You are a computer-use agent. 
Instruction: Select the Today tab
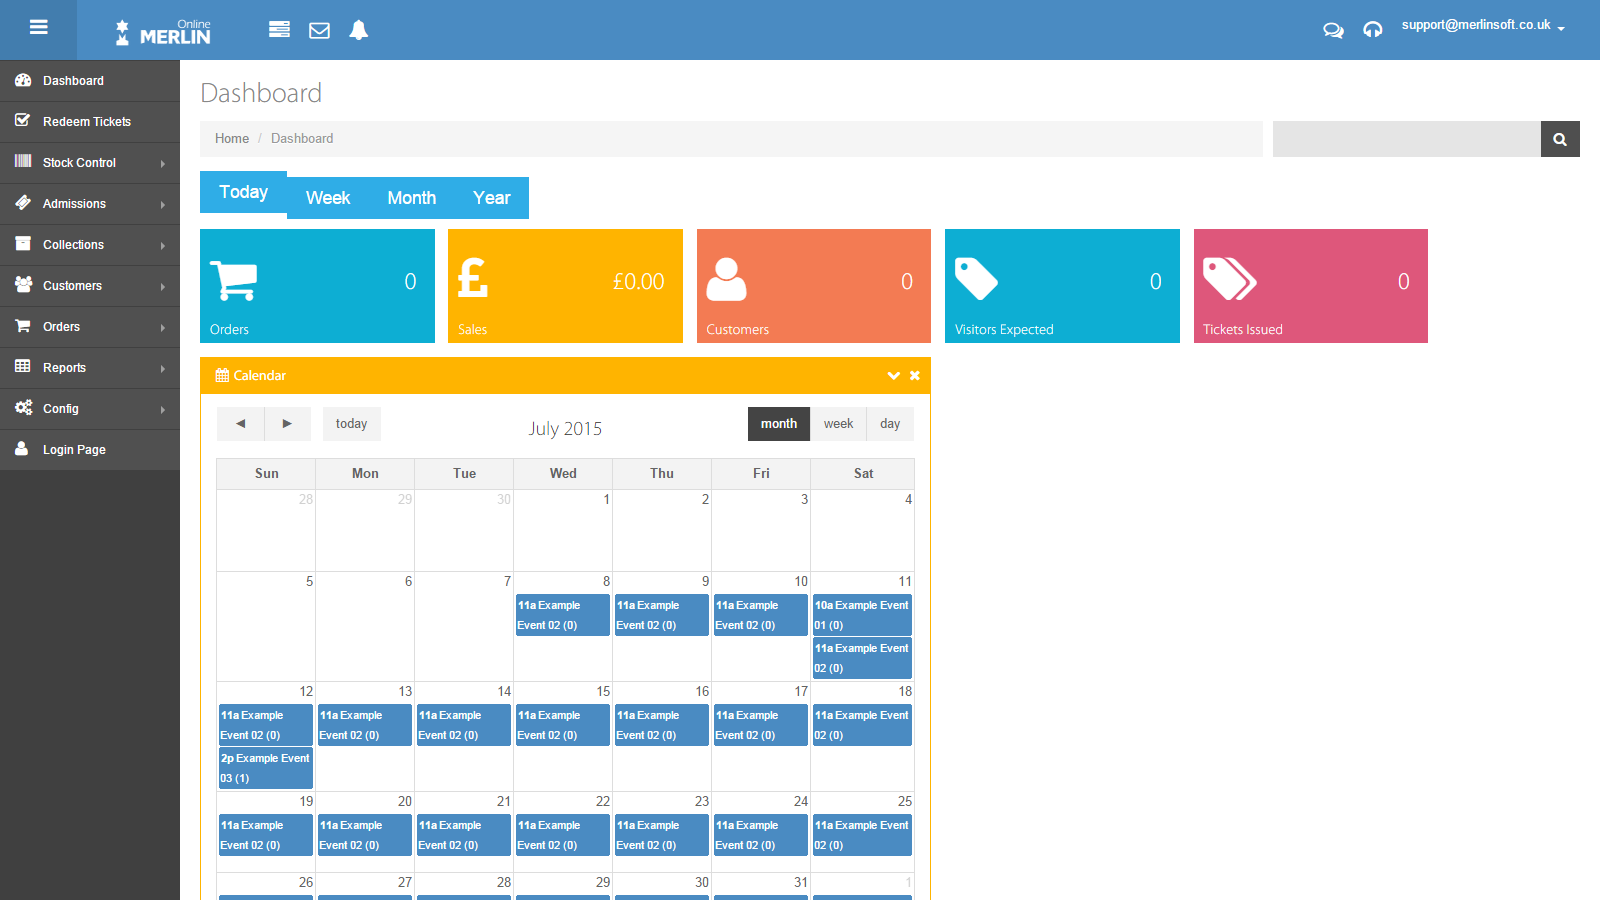243,192
